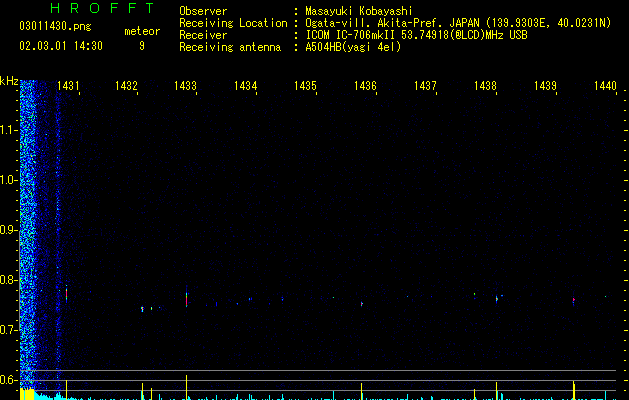The image size is (629, 400).
Task: Click the magenta echo dot after 1439
Action: [x=574, y=300]
